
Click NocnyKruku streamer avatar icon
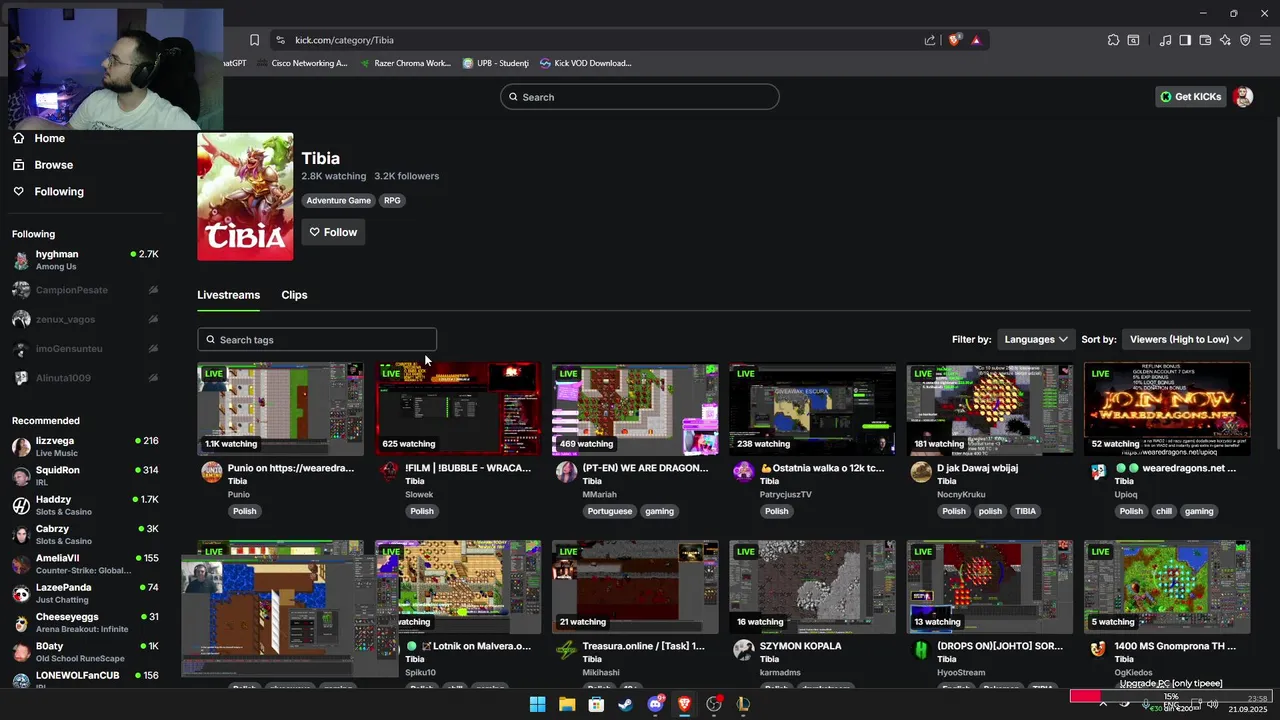pos(921,472)
